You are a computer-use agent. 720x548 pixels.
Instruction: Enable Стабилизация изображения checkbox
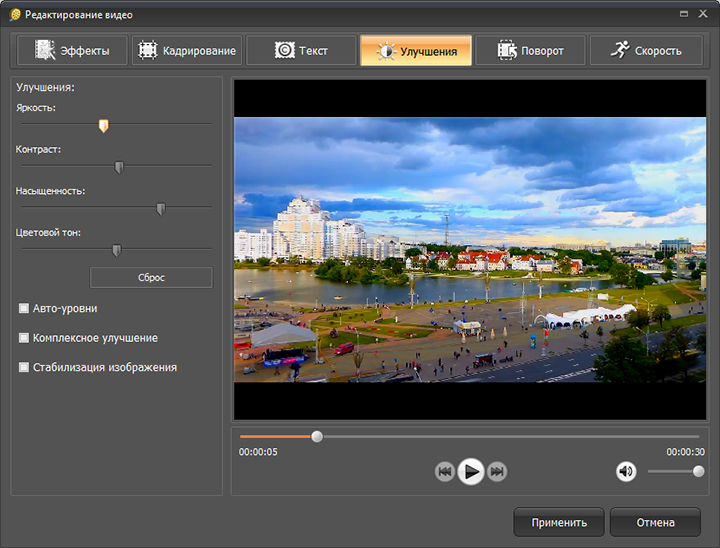[24, 367]
